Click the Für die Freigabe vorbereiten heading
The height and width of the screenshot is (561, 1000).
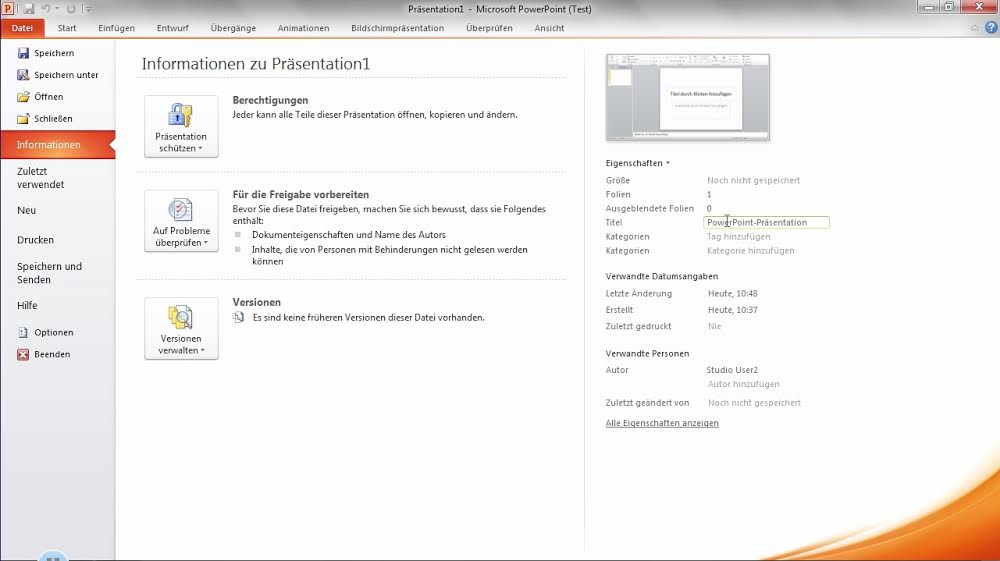pos(301,194)
